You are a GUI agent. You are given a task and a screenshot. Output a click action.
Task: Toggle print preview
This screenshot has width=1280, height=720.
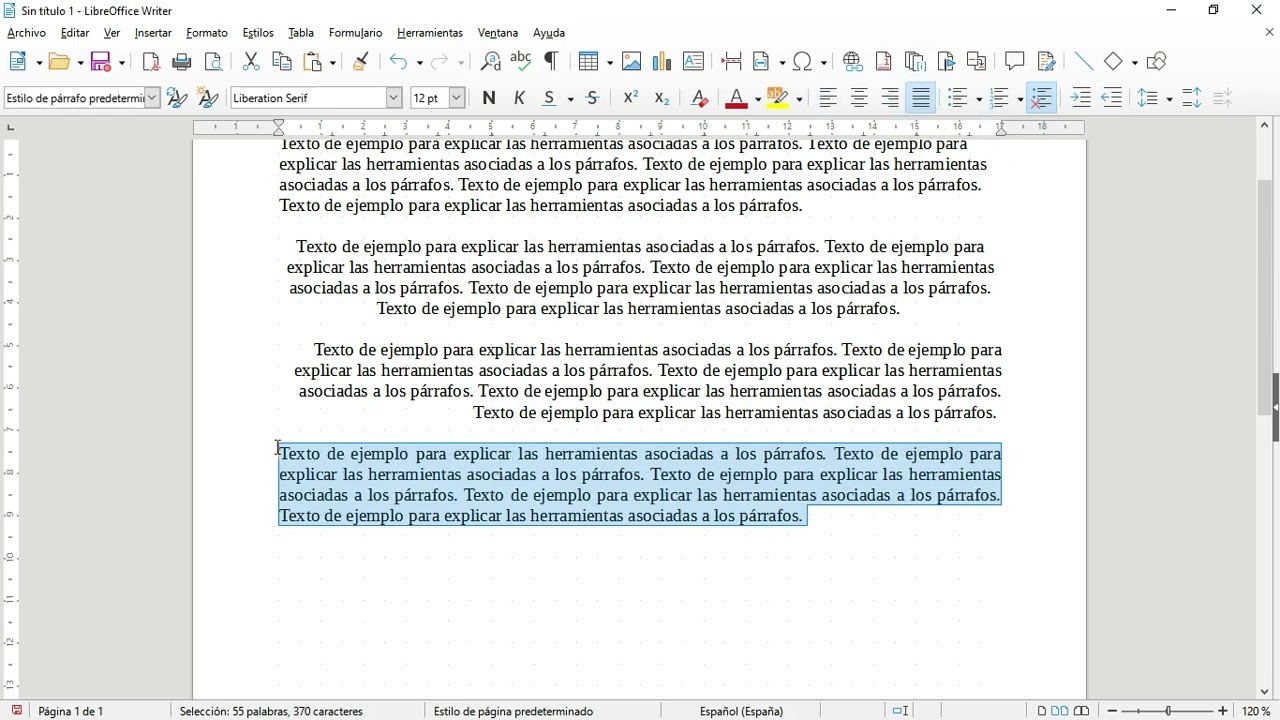(x=213, y=62)
